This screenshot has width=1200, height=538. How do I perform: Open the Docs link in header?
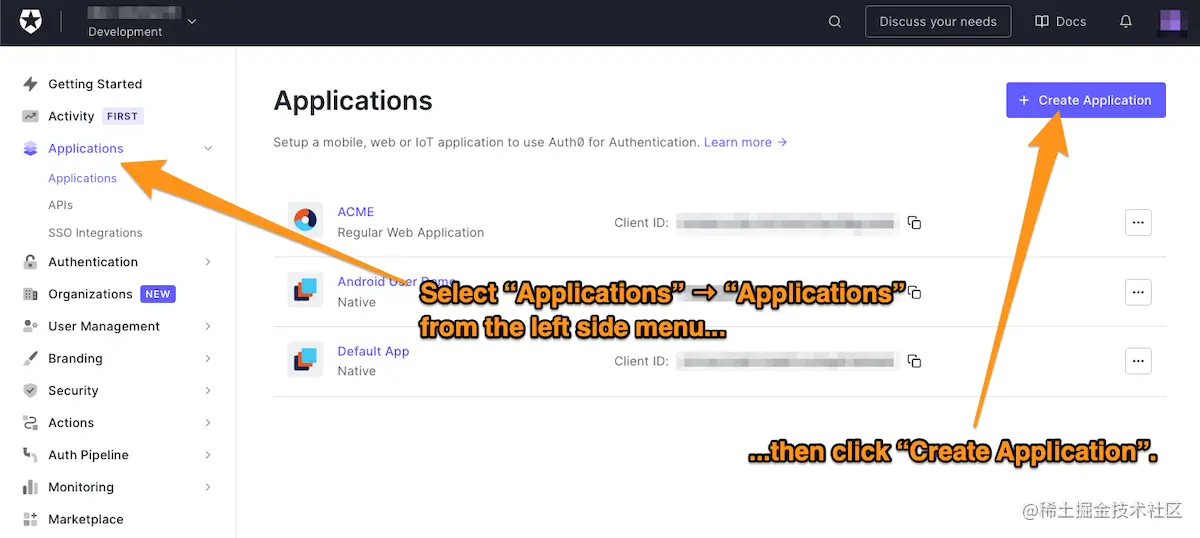click(1060, 21)
